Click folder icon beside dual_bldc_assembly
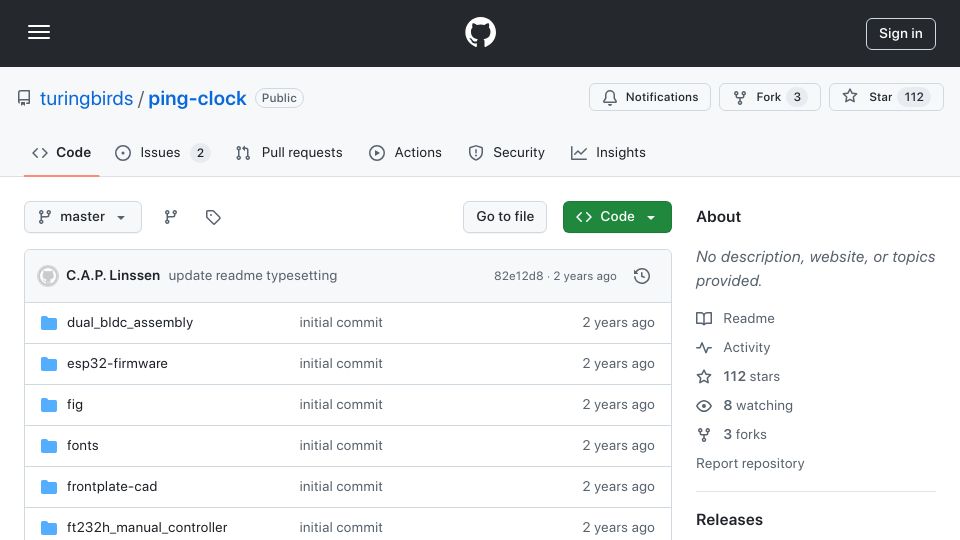Viewport: 960px width, 540px height. [49, 323]
